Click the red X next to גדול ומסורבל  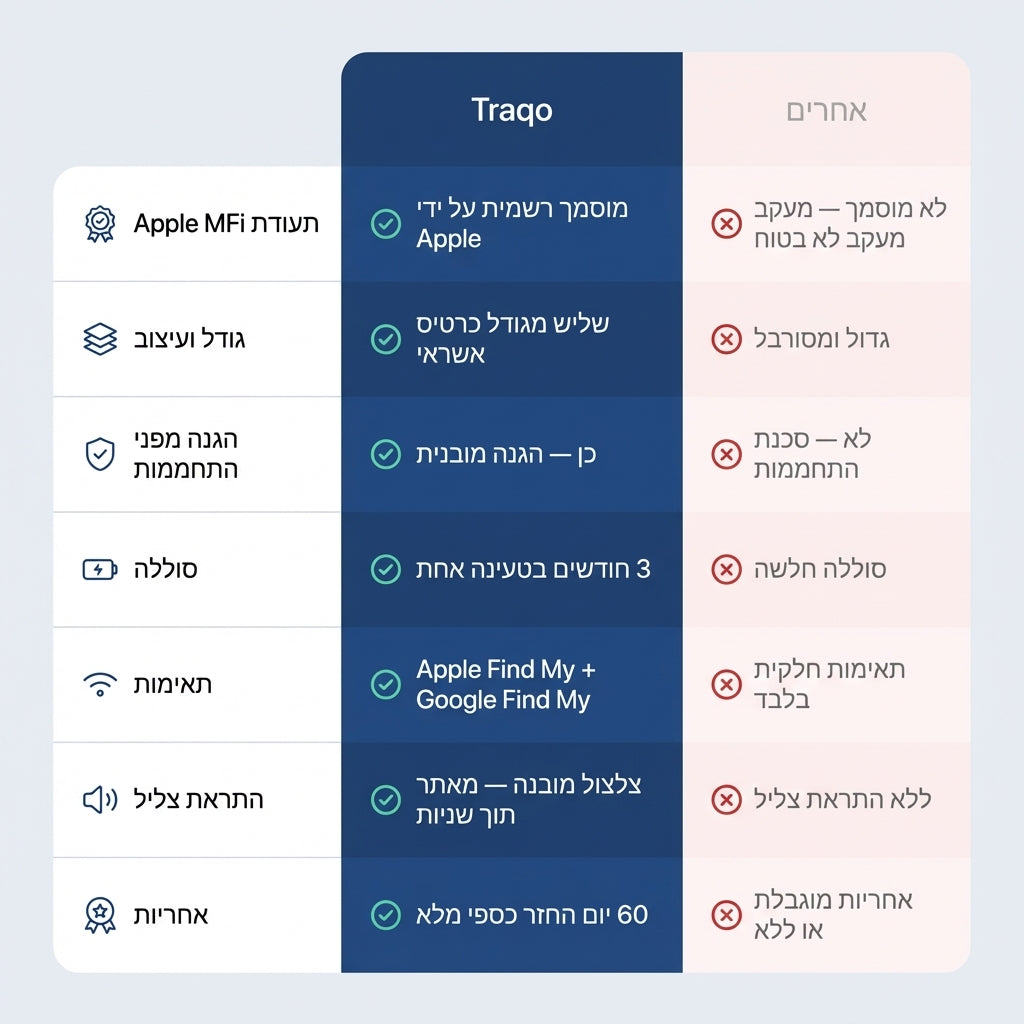(726, 339)
